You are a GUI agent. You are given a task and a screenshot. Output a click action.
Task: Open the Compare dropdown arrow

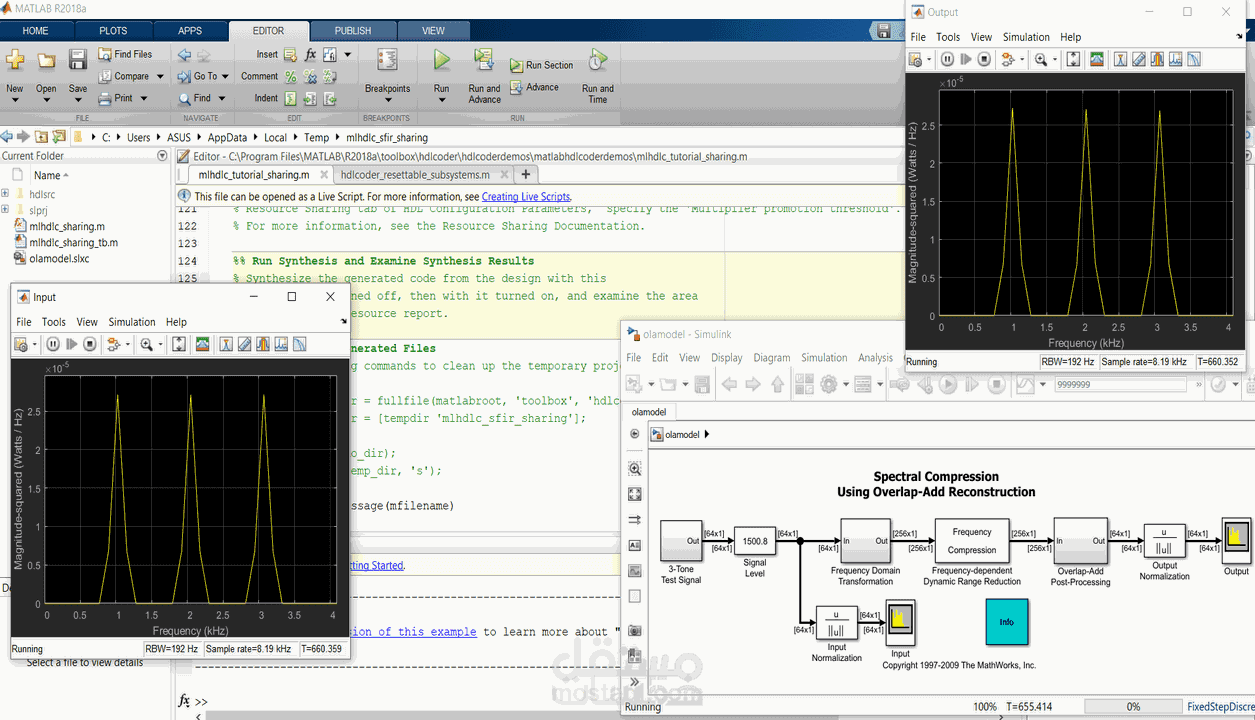click(x=160, y=76)
